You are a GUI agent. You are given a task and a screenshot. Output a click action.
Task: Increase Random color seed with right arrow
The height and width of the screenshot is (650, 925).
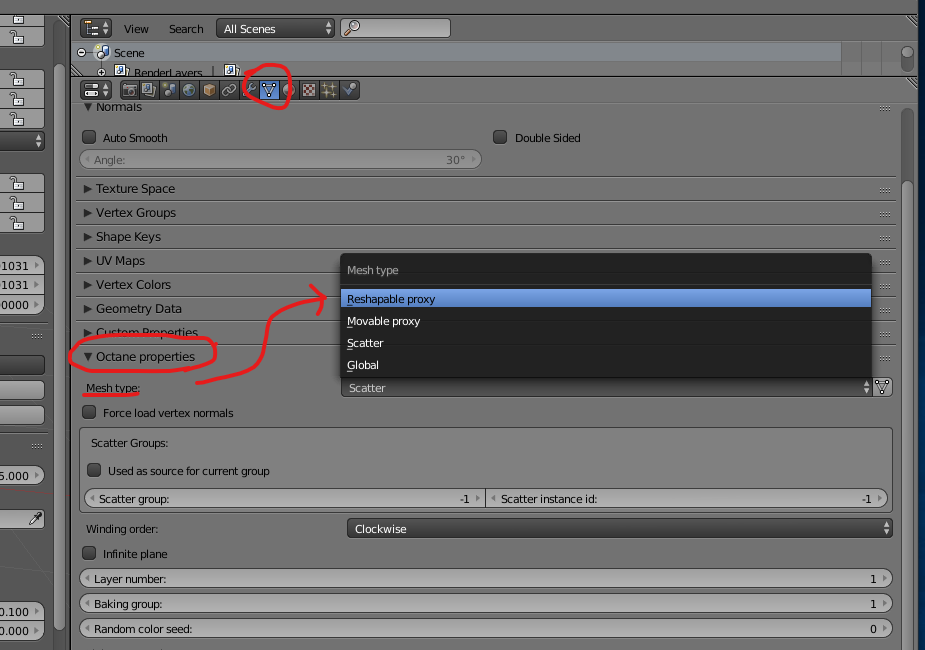click(x=884, y=629)
